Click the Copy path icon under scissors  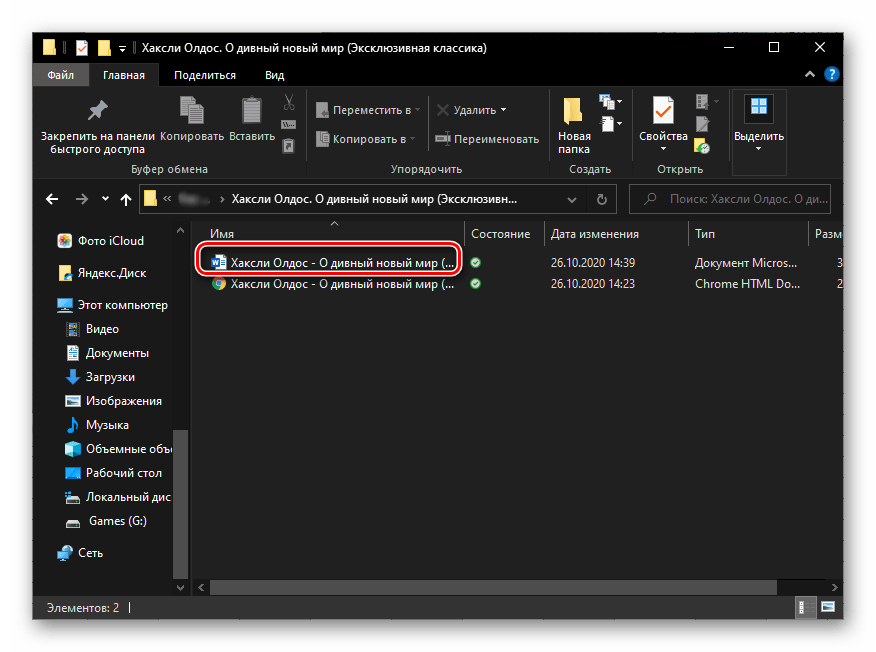[288, 125]
